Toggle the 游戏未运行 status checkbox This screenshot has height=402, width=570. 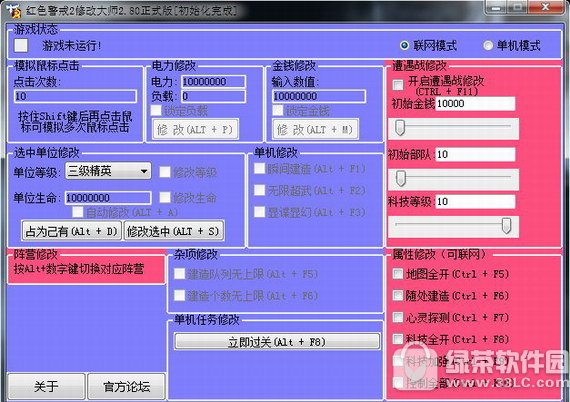click(21, 45)
